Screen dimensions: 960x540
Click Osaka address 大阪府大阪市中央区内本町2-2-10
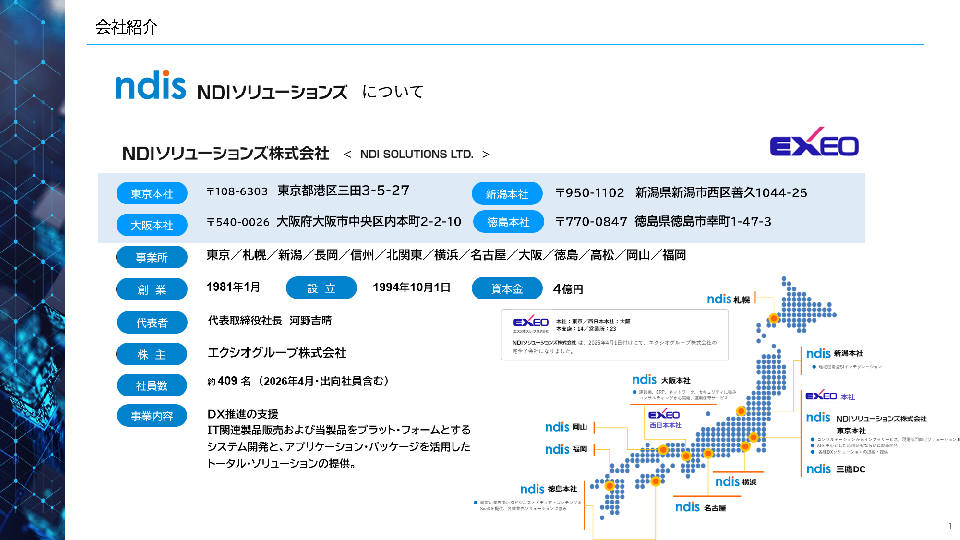369,222
